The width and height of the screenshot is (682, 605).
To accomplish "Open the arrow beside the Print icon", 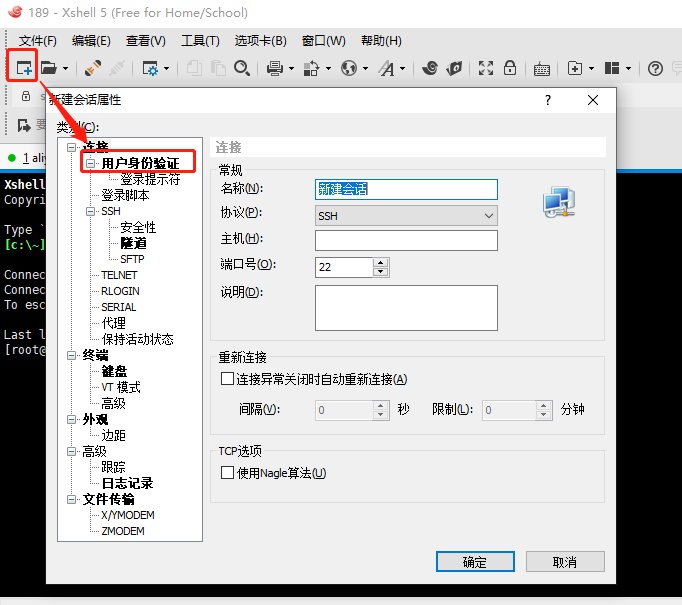I will [291, 69].
